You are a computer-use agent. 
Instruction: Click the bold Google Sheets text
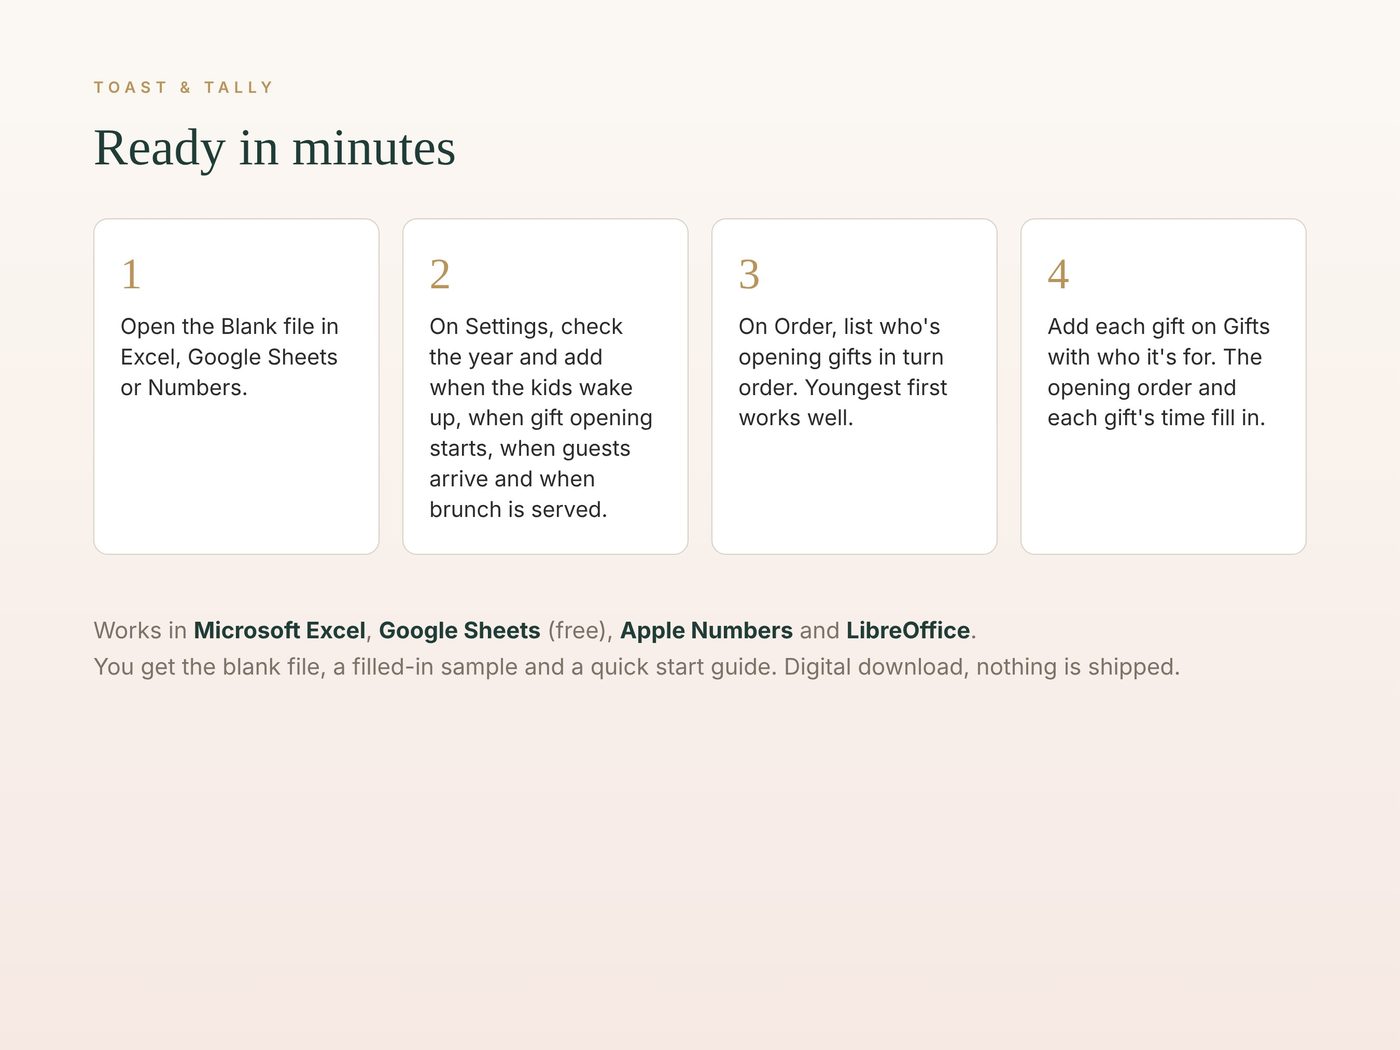460,631
